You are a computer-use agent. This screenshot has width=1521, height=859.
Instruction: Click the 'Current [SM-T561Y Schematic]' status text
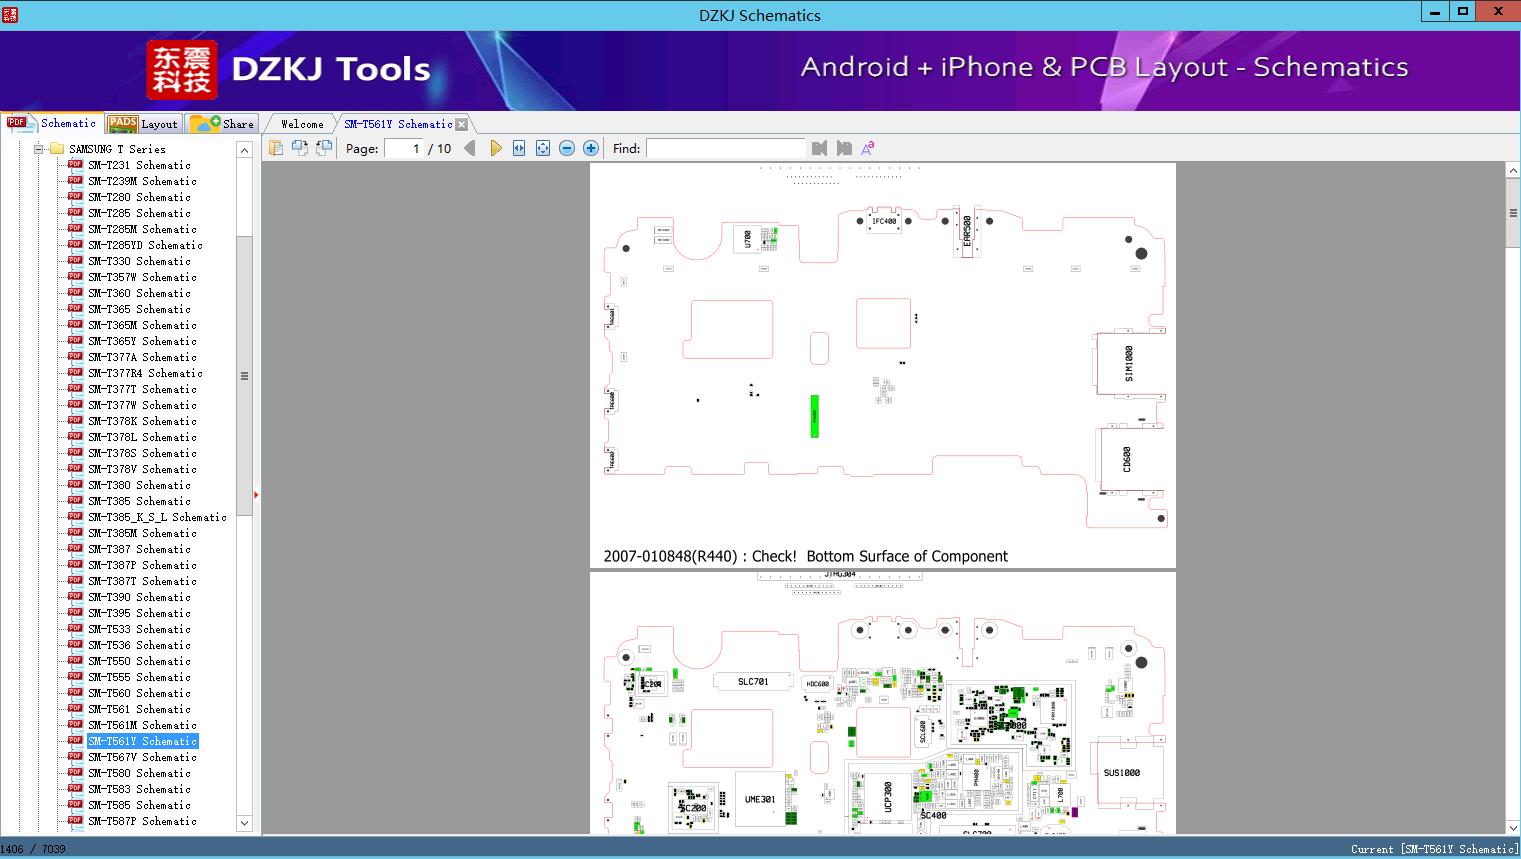(1434, 849)
